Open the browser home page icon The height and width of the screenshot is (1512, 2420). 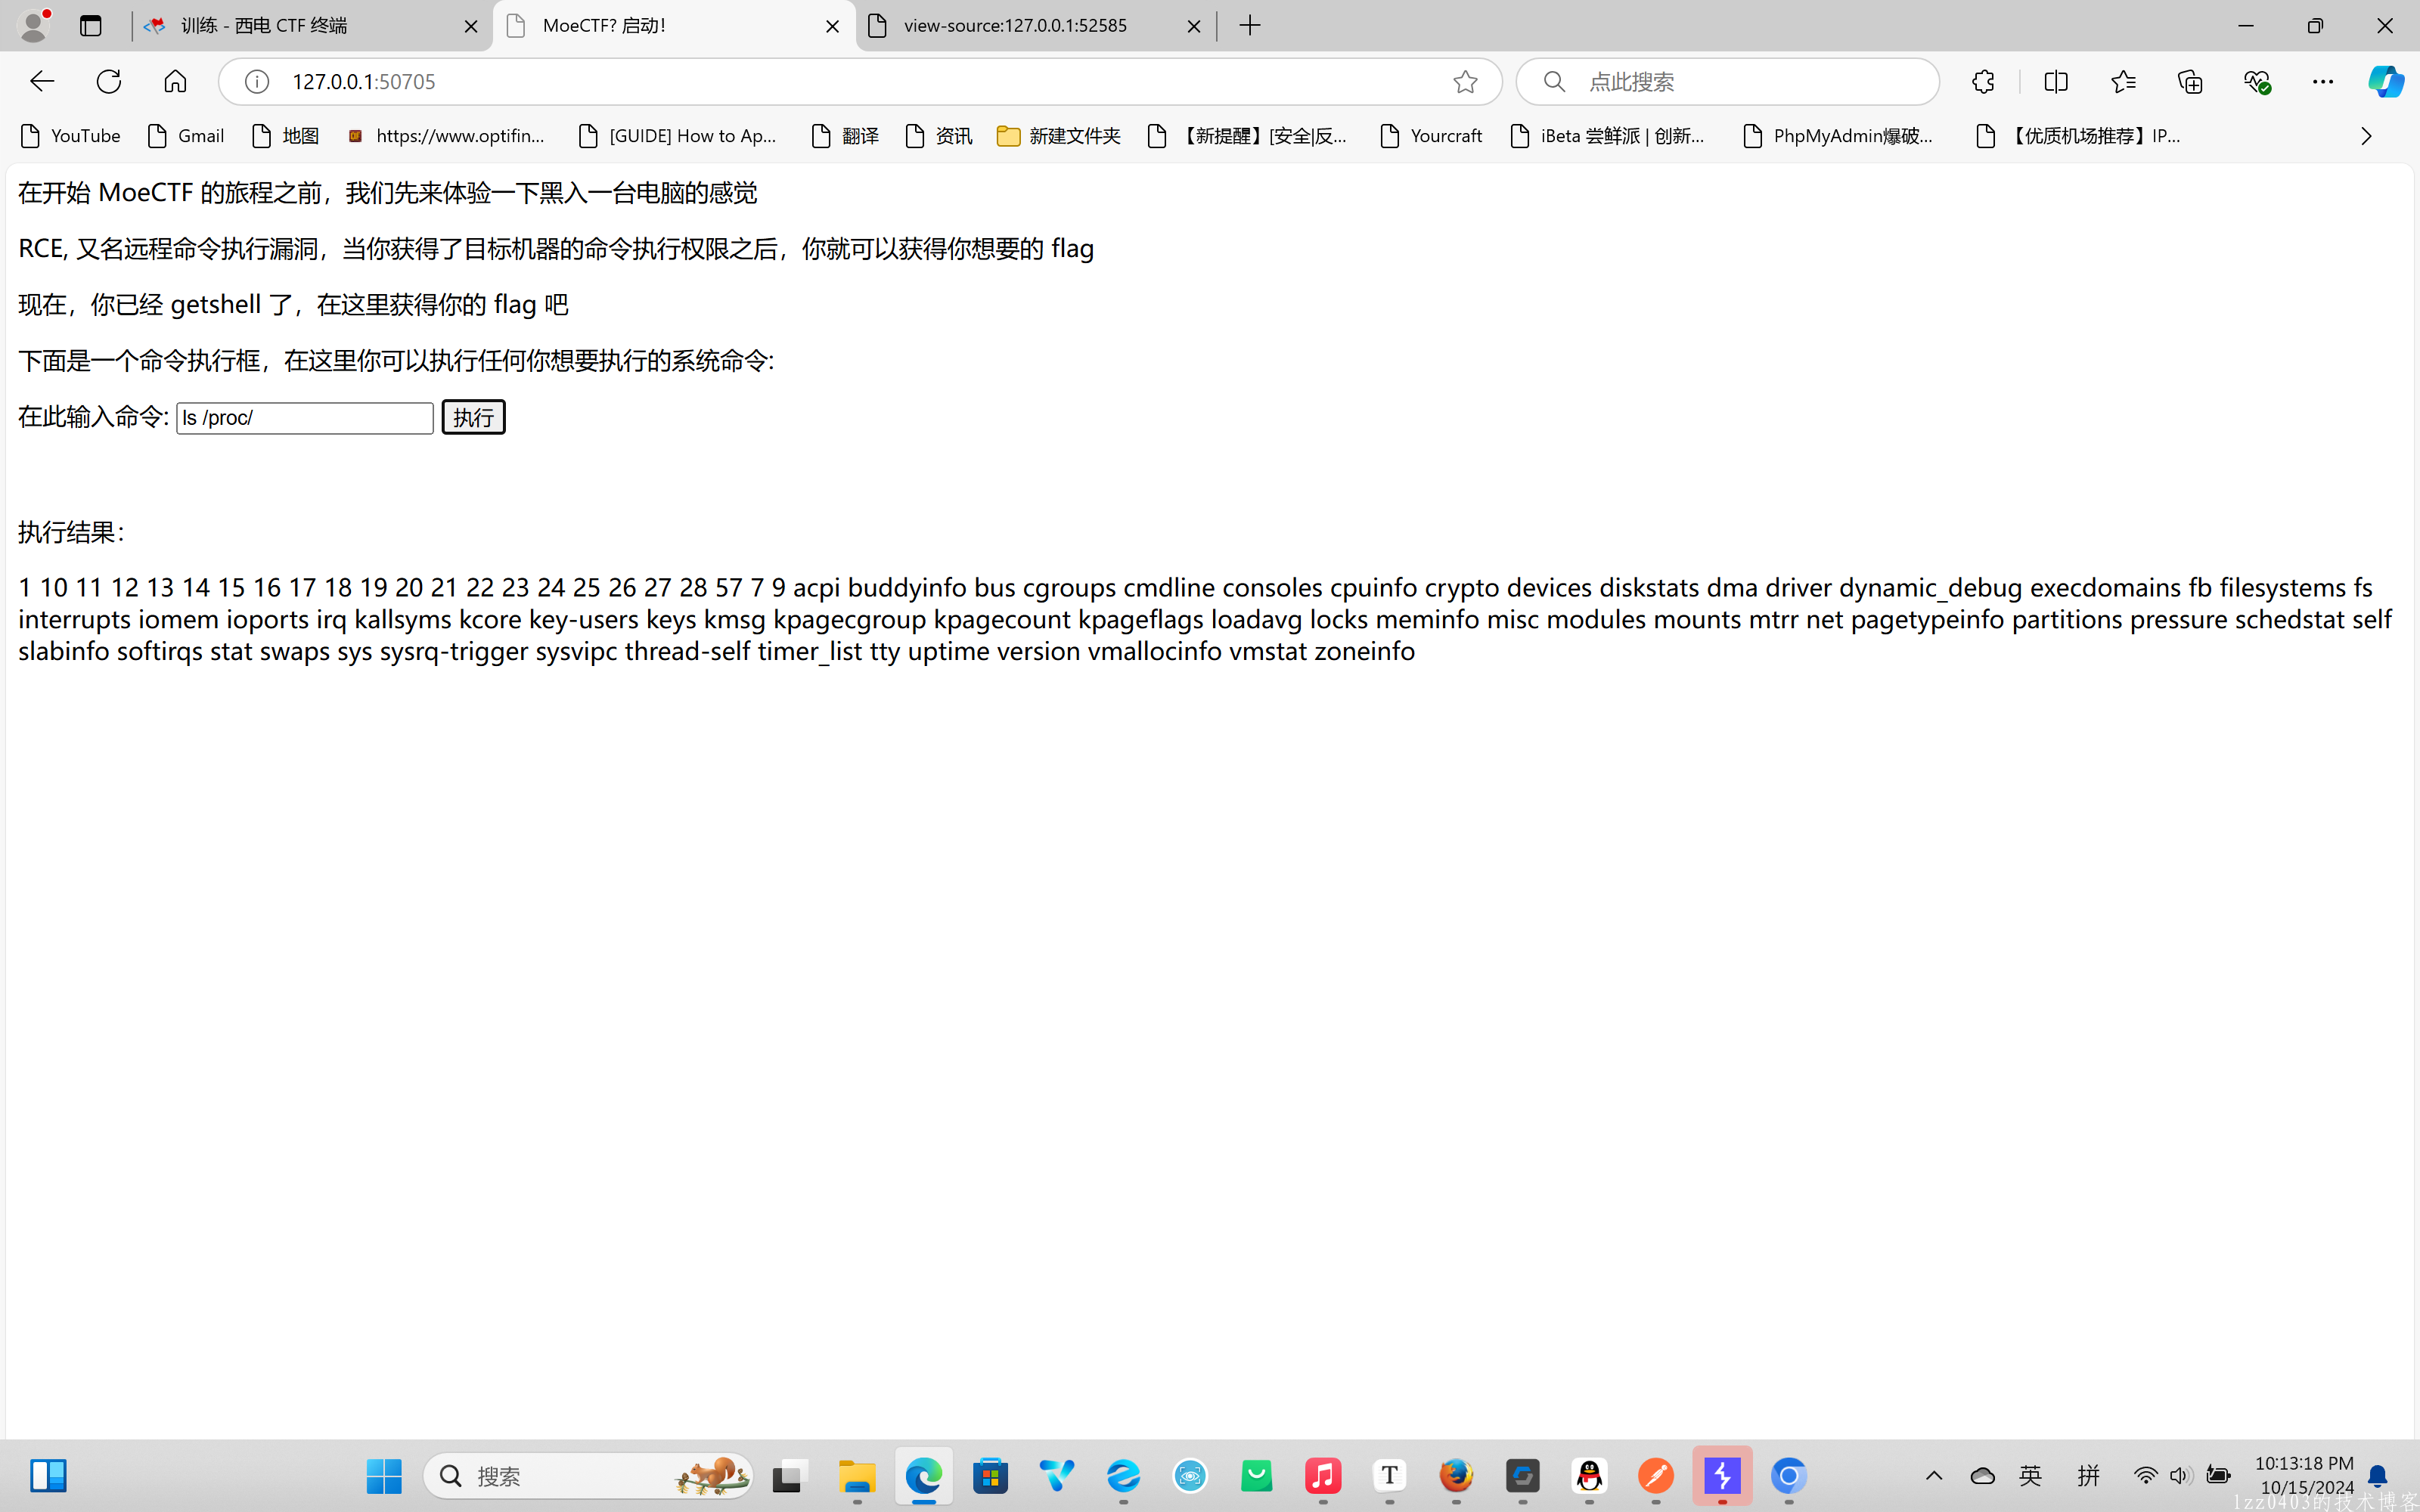coord(175,81)
